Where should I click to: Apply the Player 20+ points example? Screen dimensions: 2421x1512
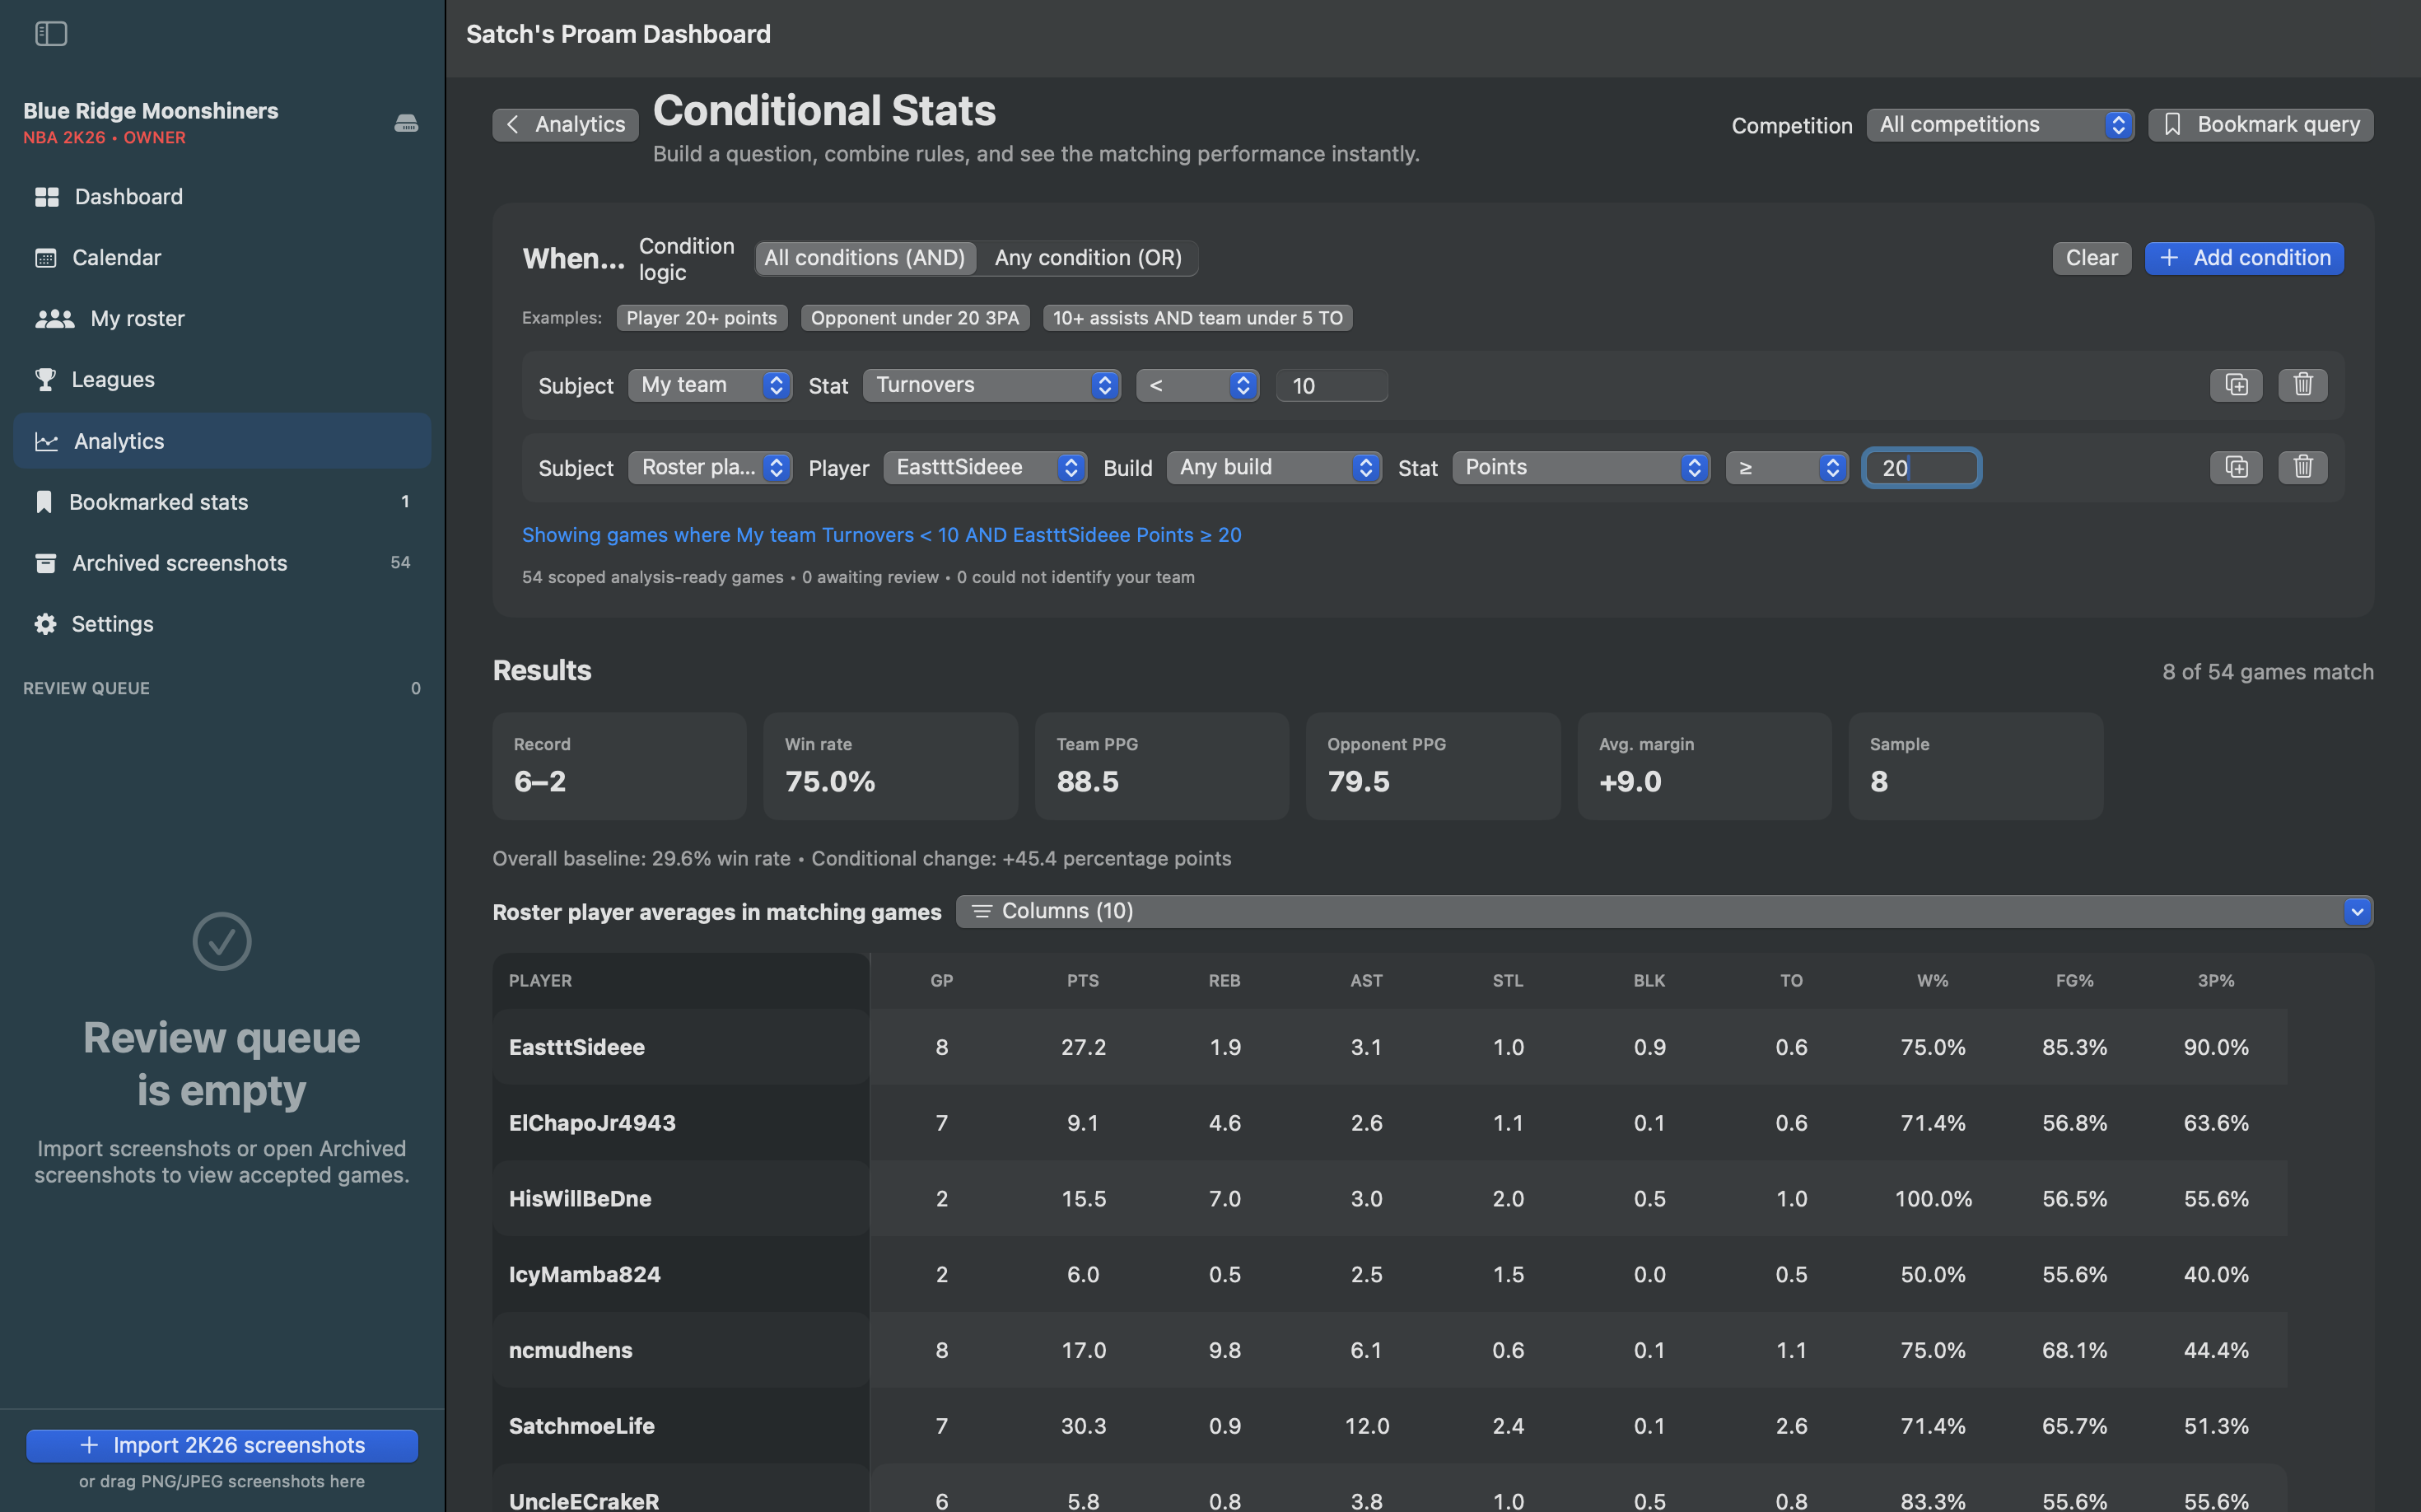701,318
